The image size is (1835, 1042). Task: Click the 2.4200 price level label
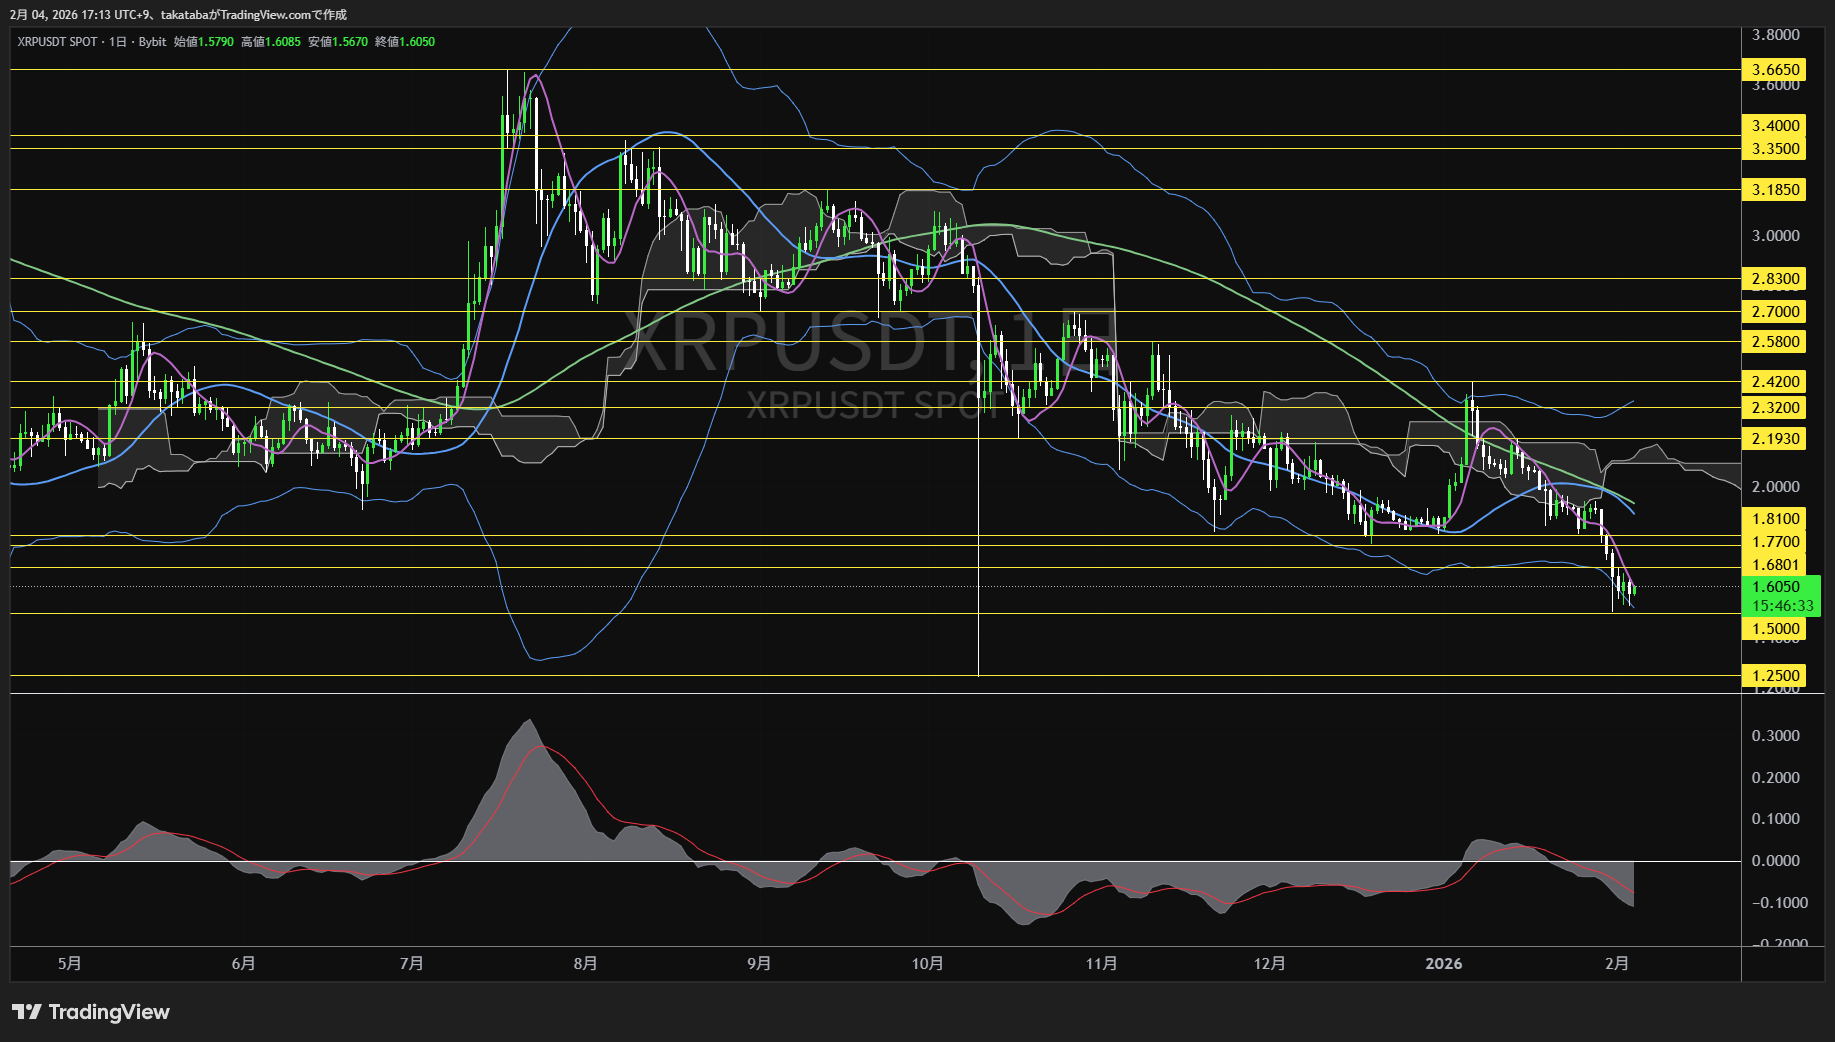pyautogui.click(x=1775, y=382)
